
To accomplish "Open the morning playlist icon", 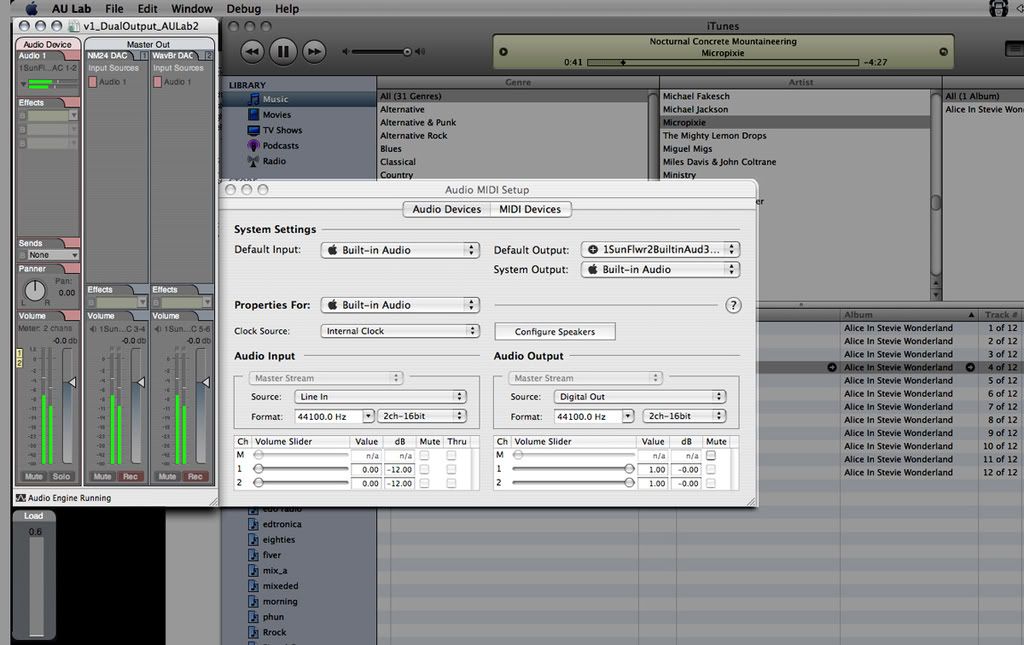I will click(253, 601).
